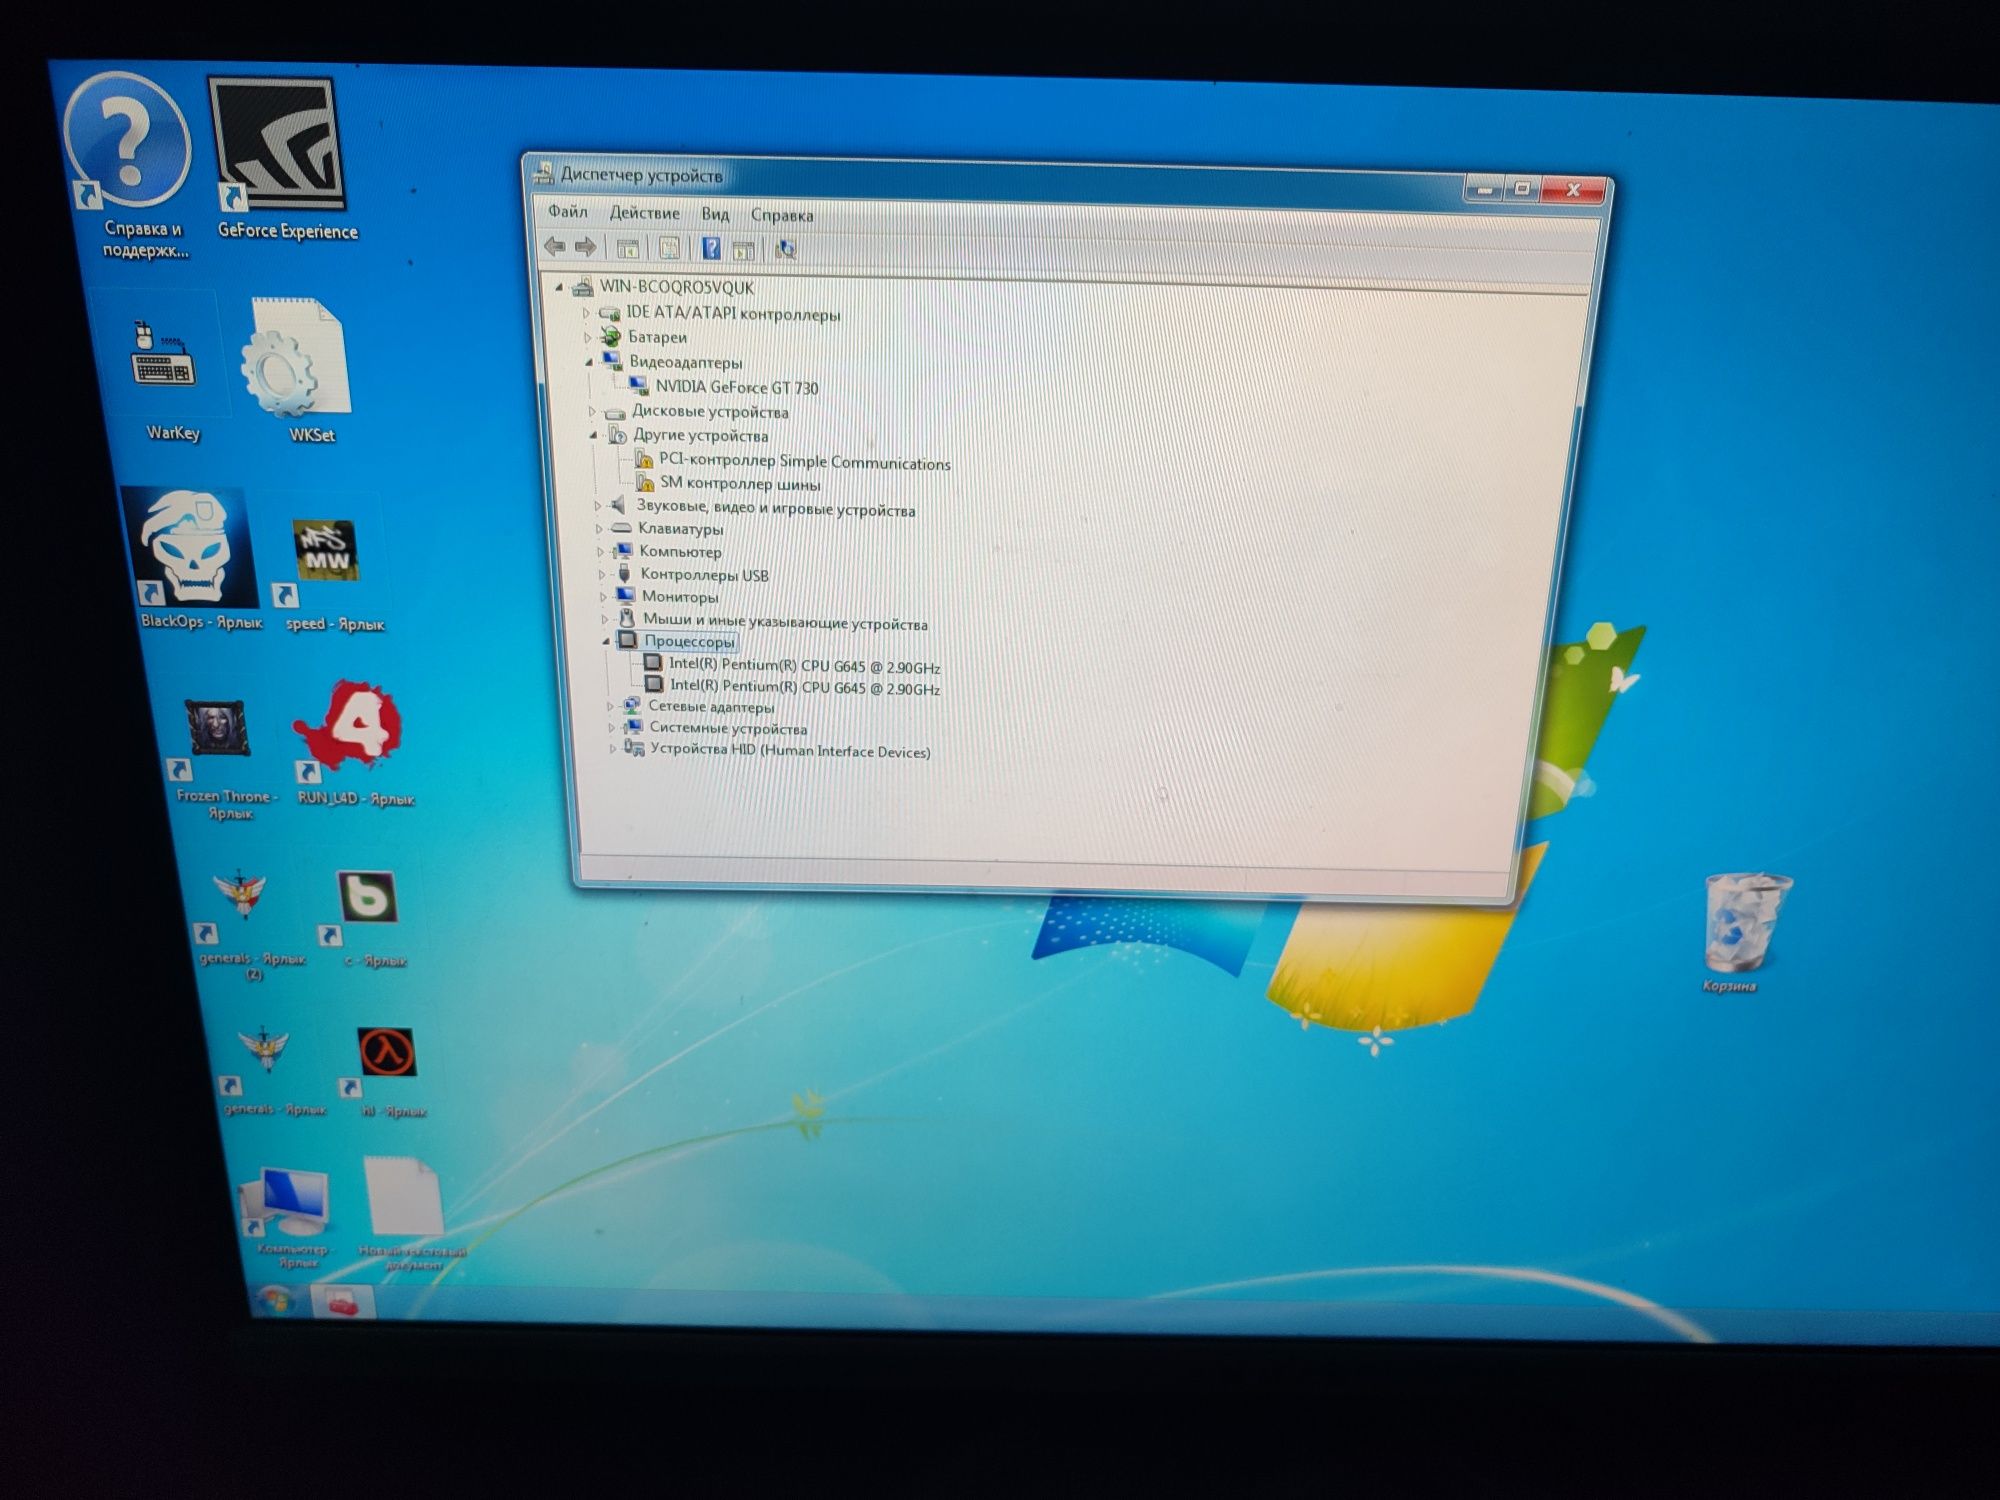The image size is (2000, 1500).
Task: Open help with blue question mark icon
Action: 711,249
